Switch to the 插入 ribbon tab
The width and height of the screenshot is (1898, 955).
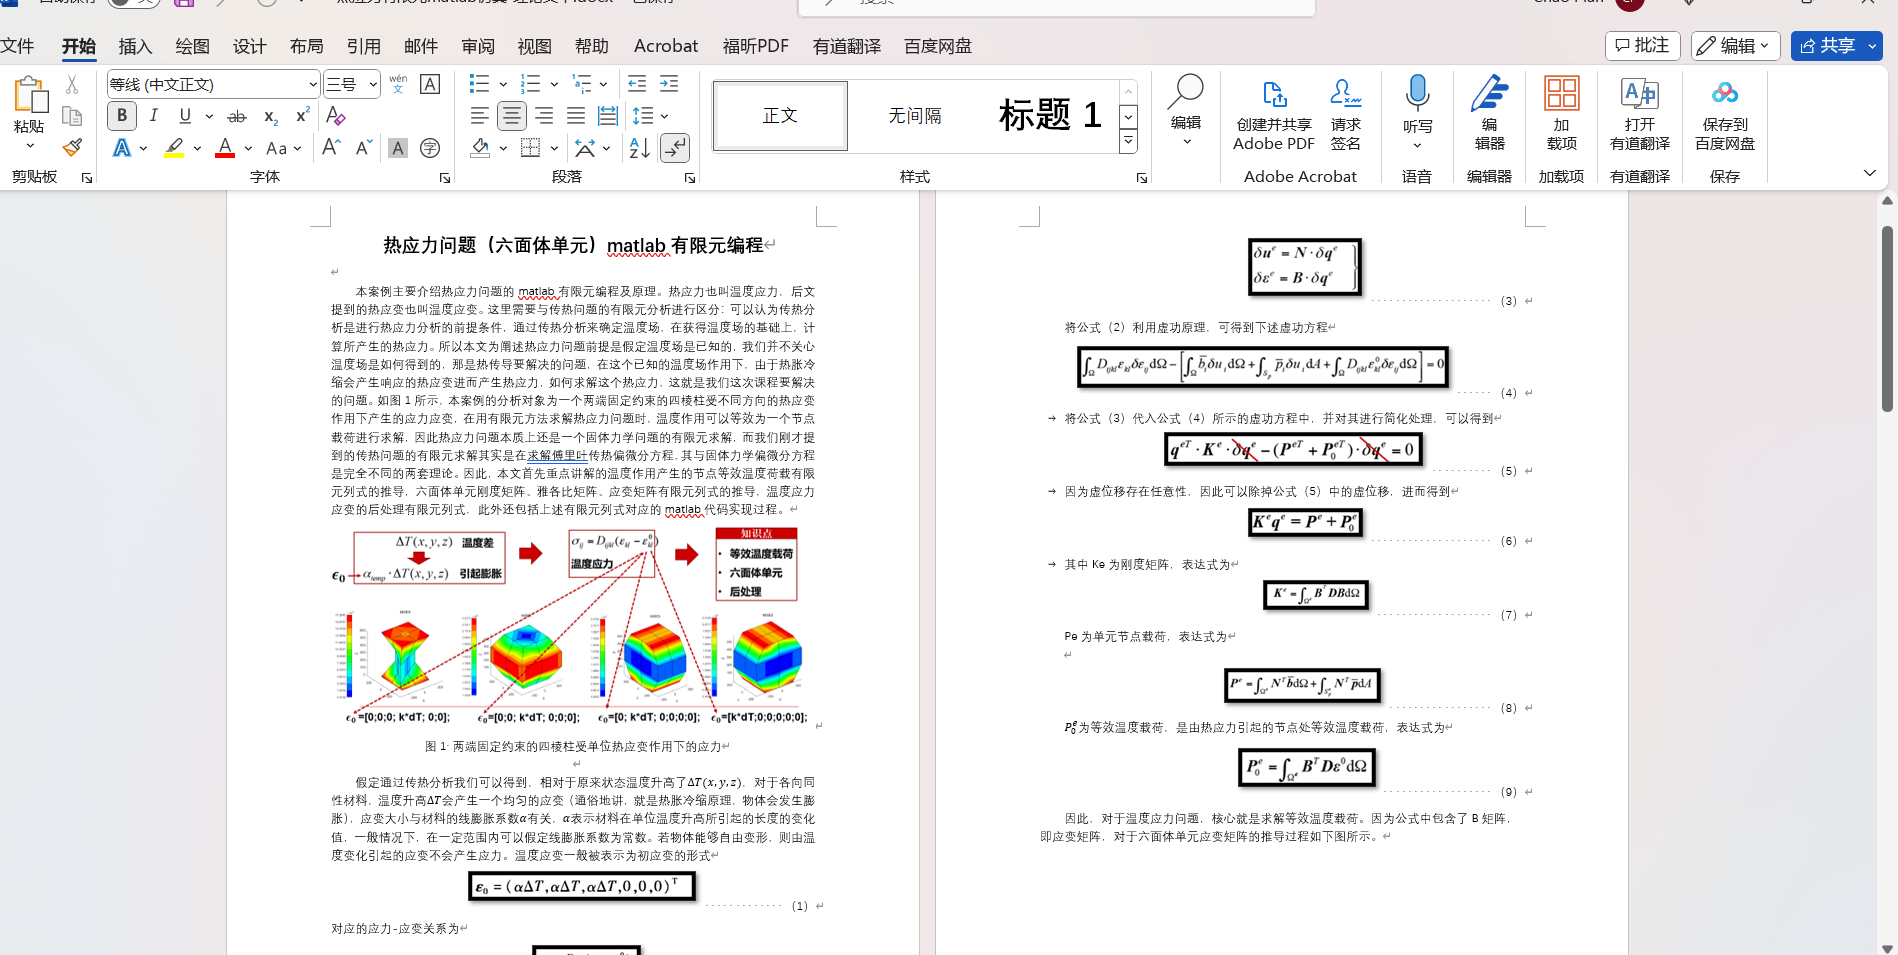pos(135,46)
